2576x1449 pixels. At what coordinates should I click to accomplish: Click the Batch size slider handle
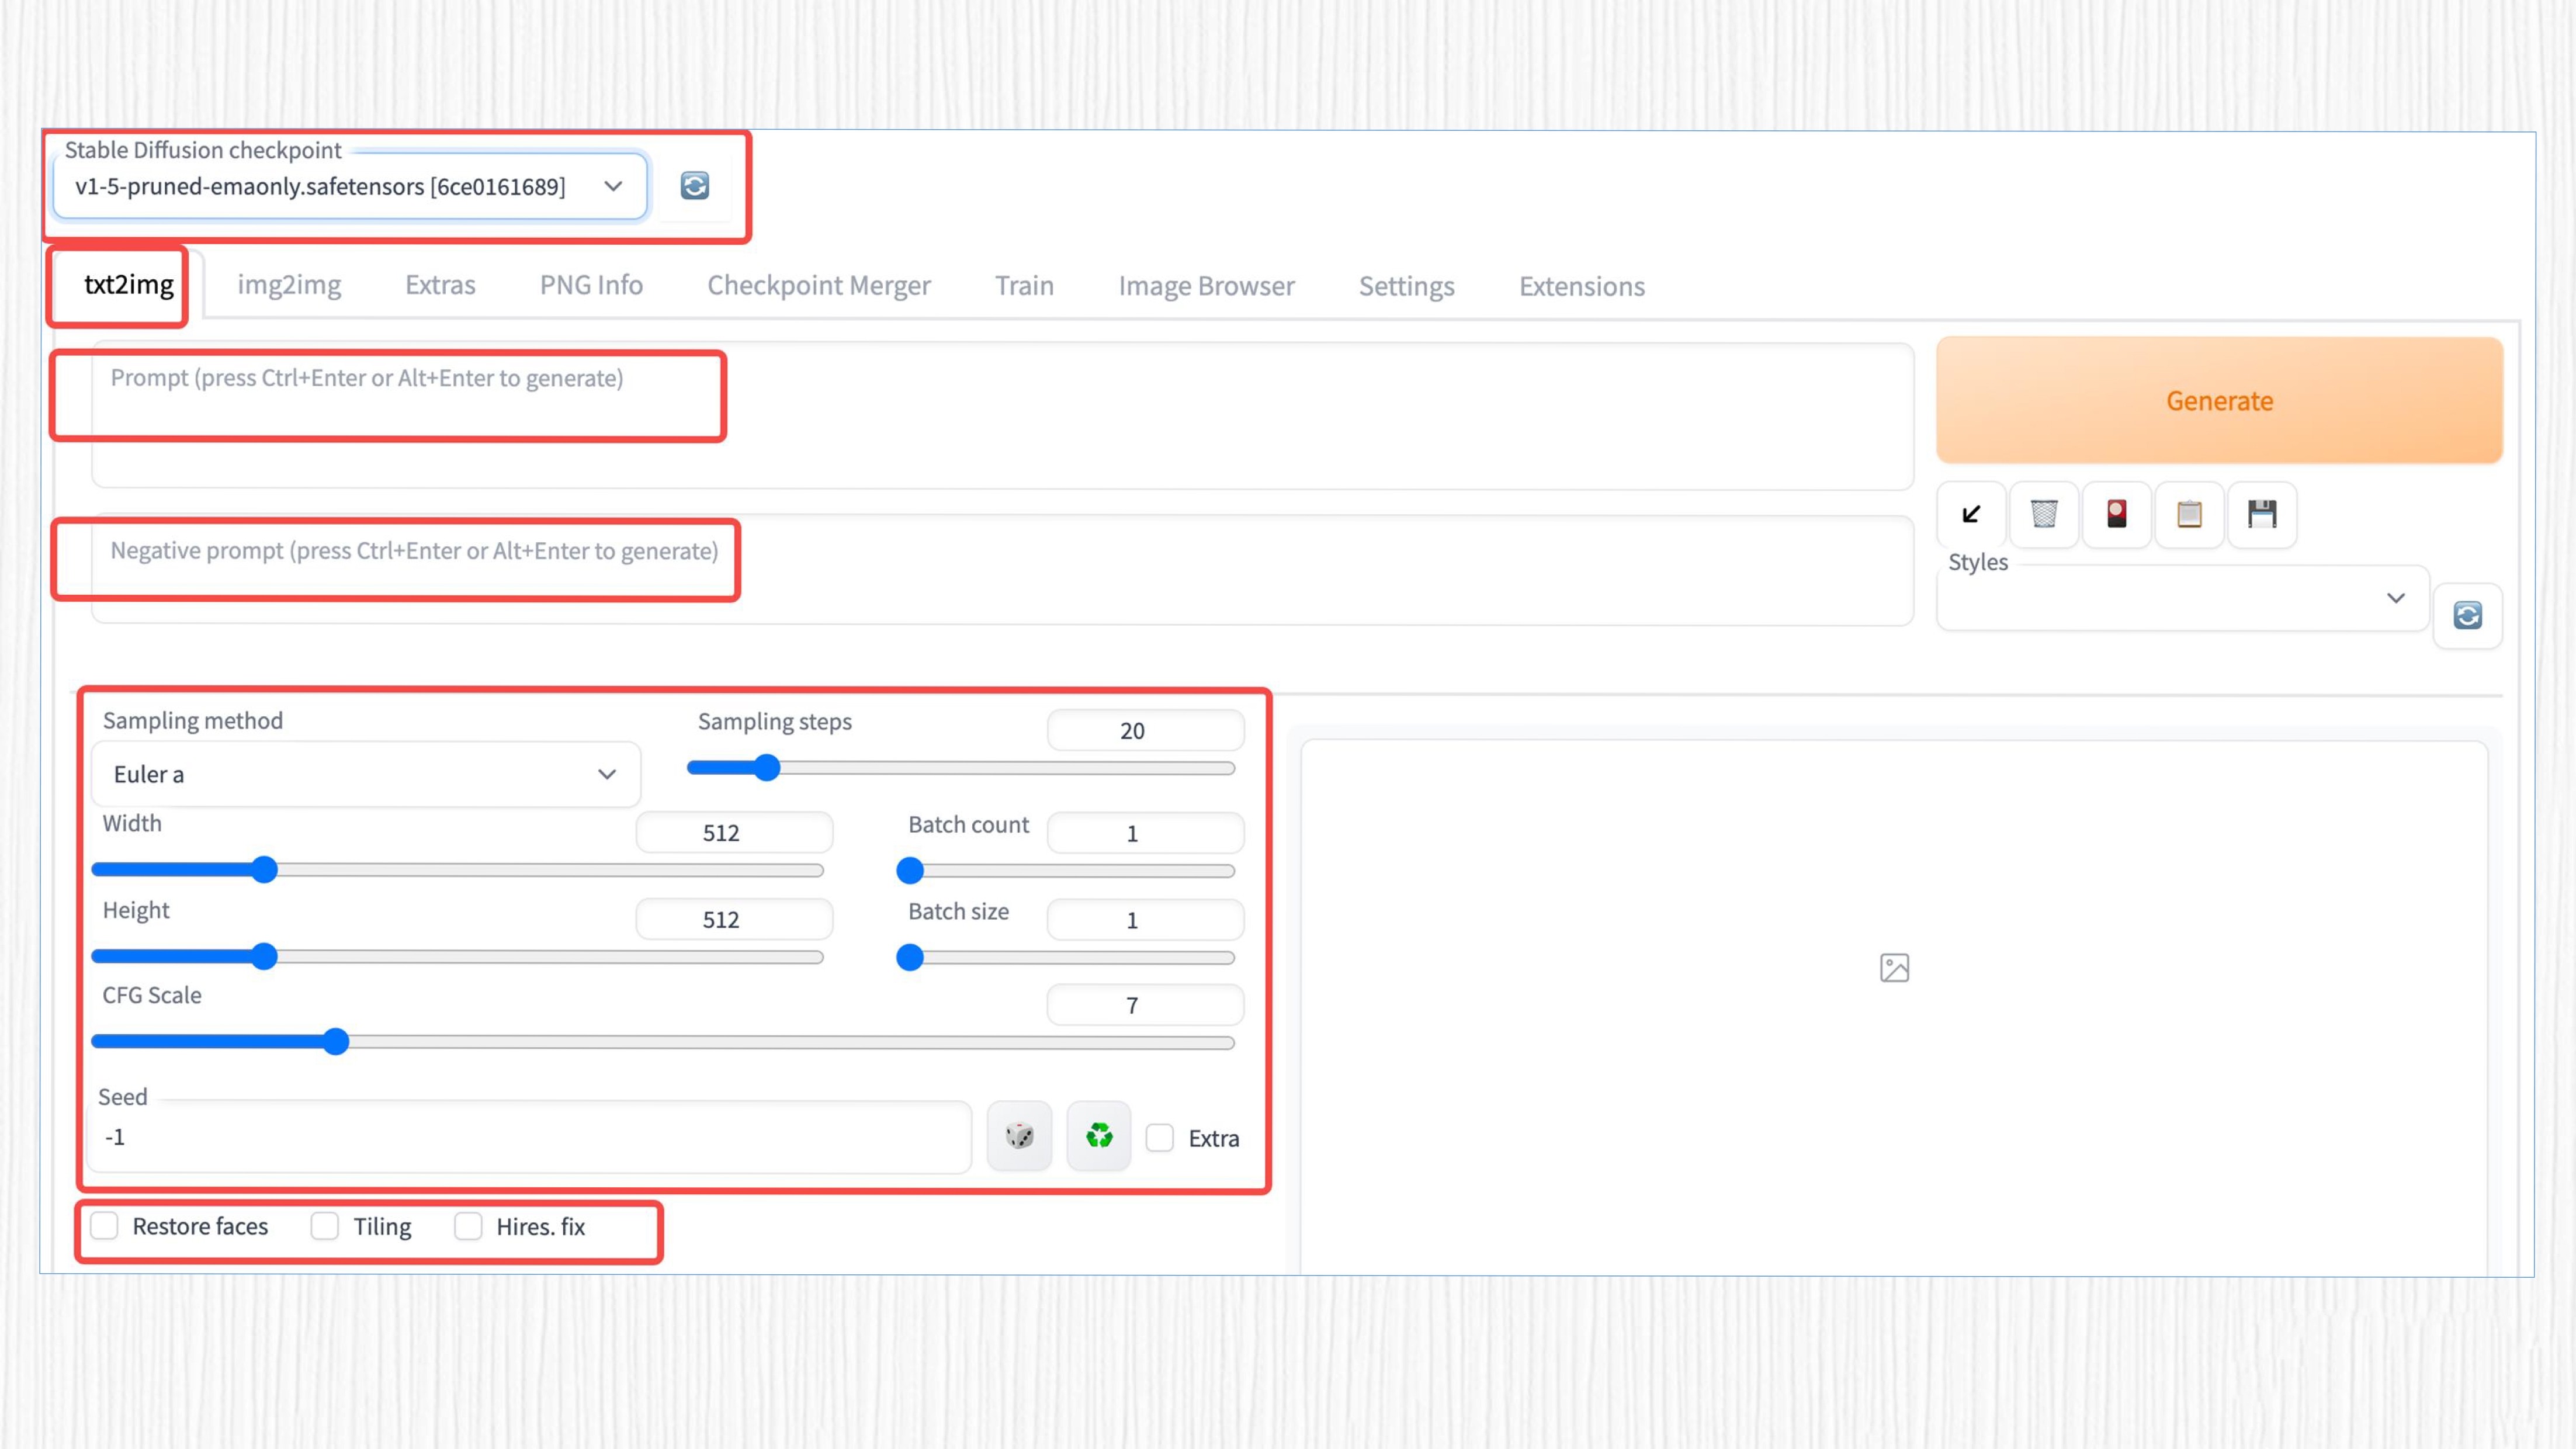tap(910, 958)
